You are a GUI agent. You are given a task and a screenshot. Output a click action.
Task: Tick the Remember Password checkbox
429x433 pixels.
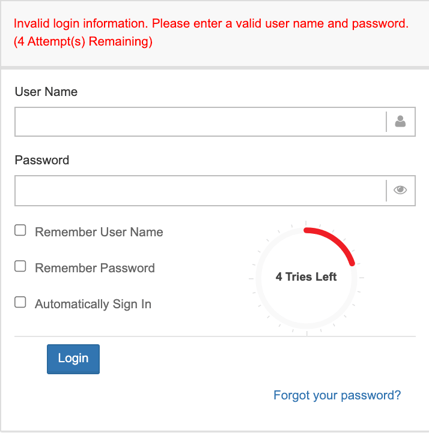(20, 266)
